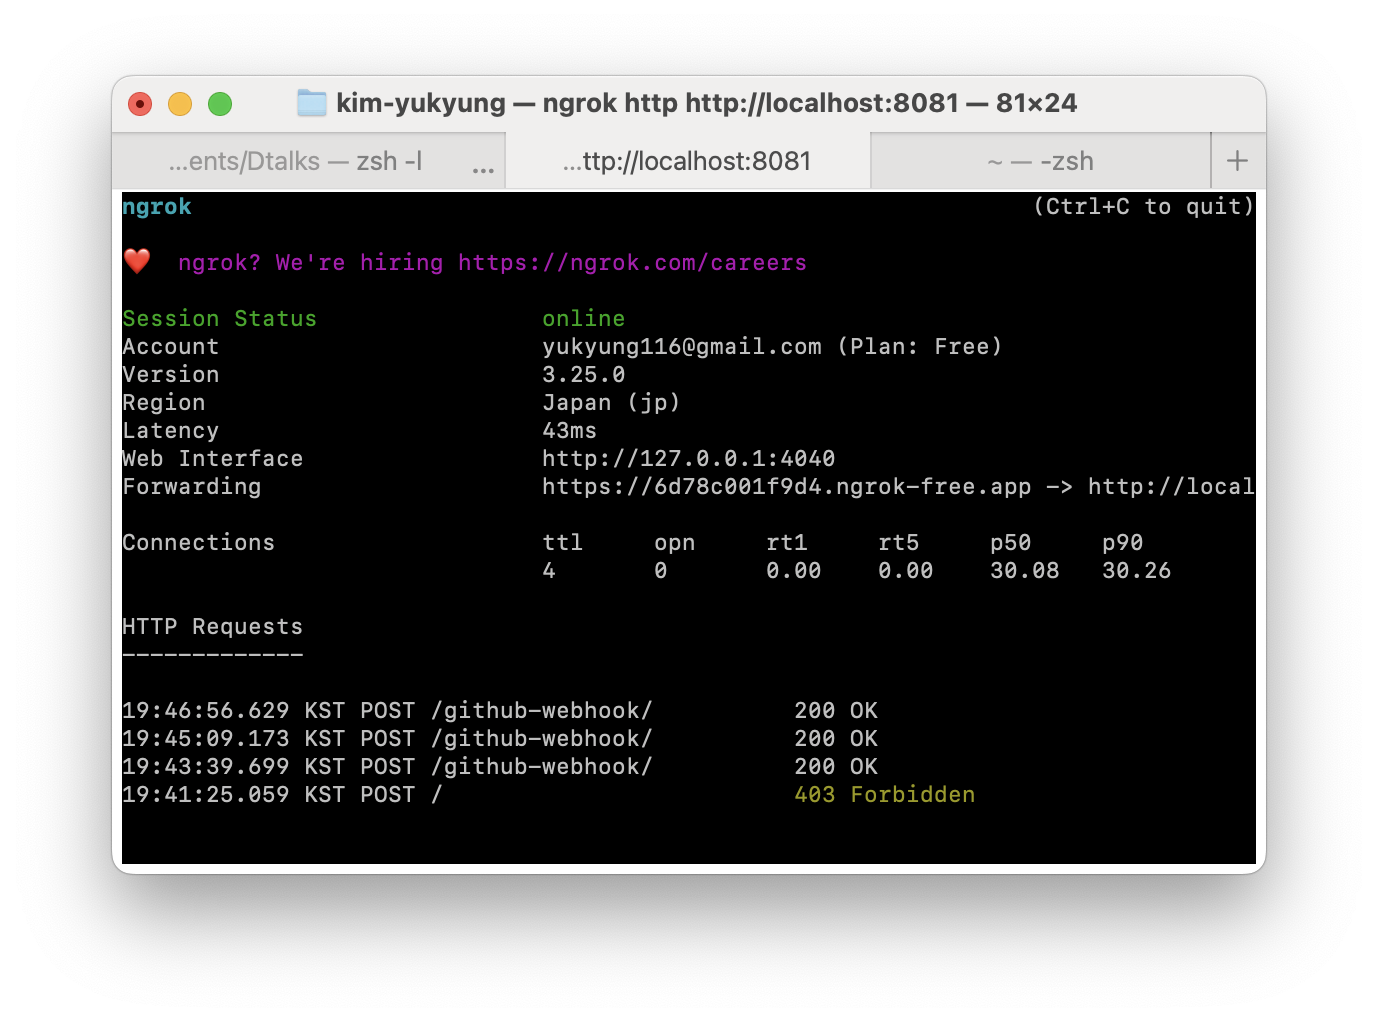The height and width of the screenshot is (1022, 1378).
Task: Click the request logged at 19:45:09.173
Action: click(500, 739)
